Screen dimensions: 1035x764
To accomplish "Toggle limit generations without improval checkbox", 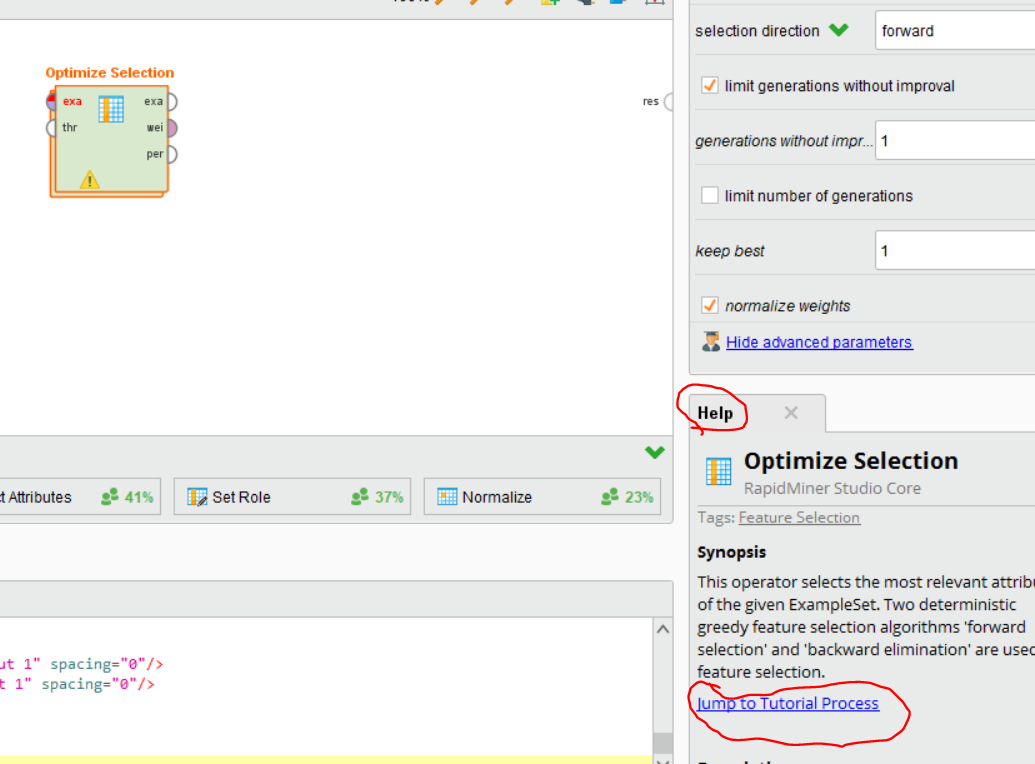I will (710, 86).
